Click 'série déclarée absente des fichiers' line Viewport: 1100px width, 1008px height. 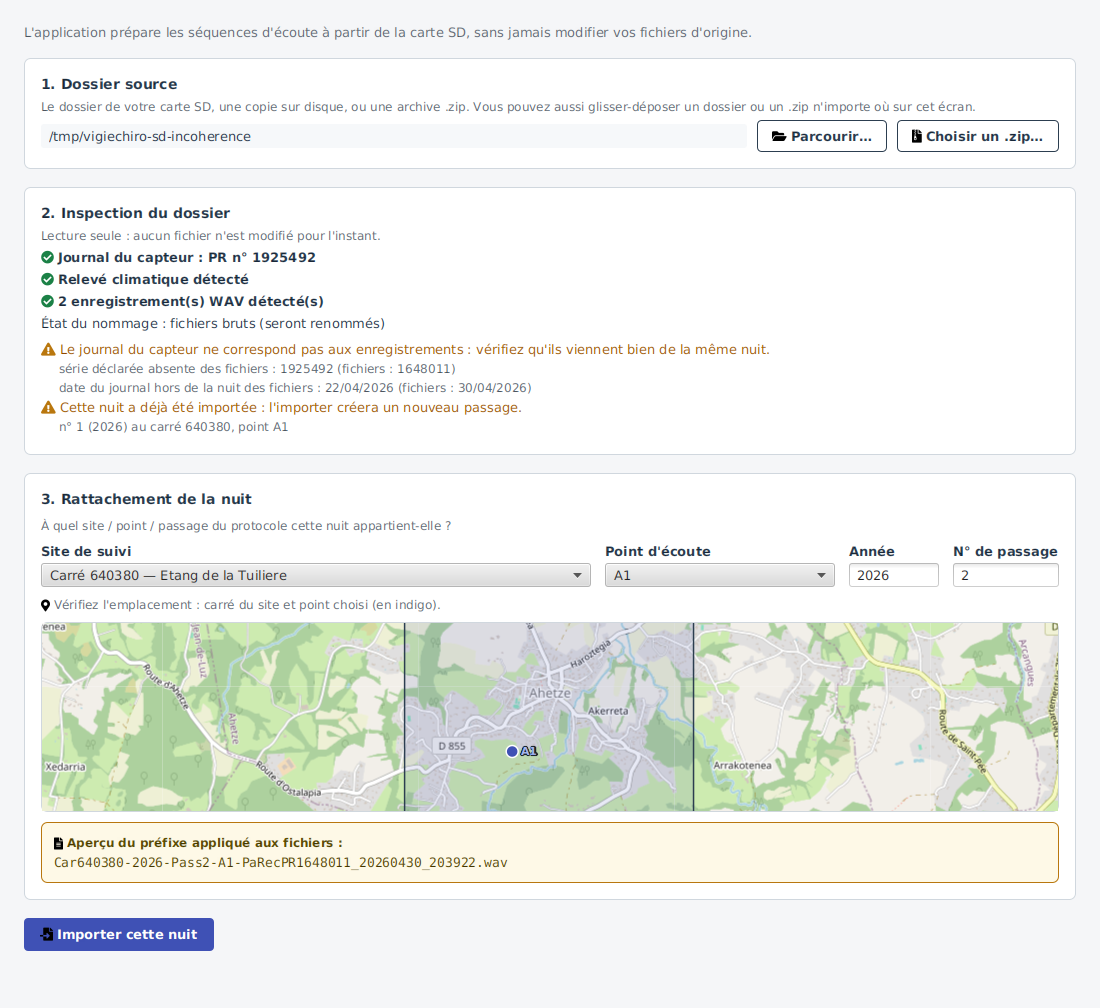(x=257, y=368)
